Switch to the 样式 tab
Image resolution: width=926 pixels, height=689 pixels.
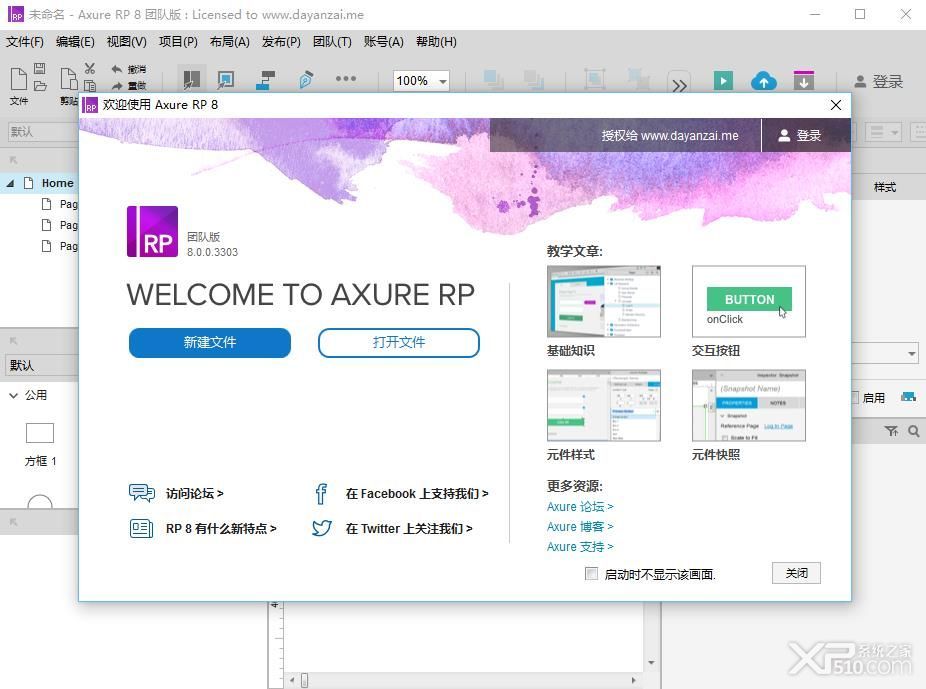(885, 188)
